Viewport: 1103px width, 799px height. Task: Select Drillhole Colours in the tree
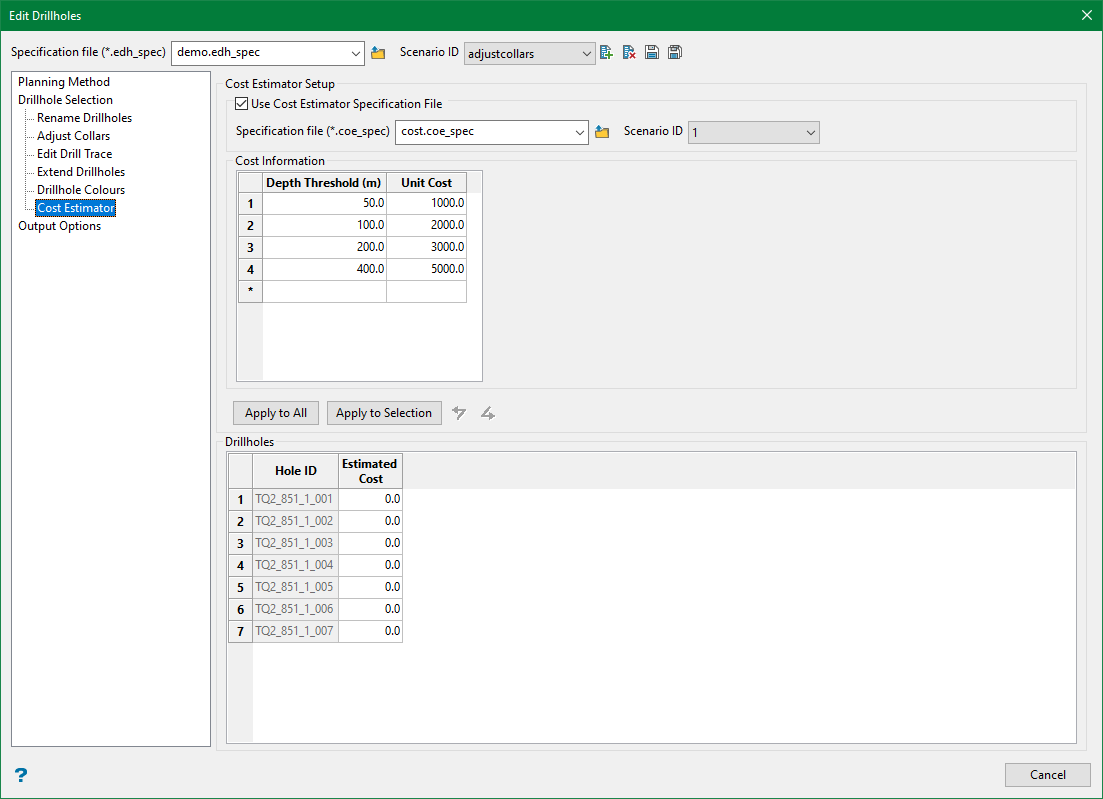click(x=81, y=190)
